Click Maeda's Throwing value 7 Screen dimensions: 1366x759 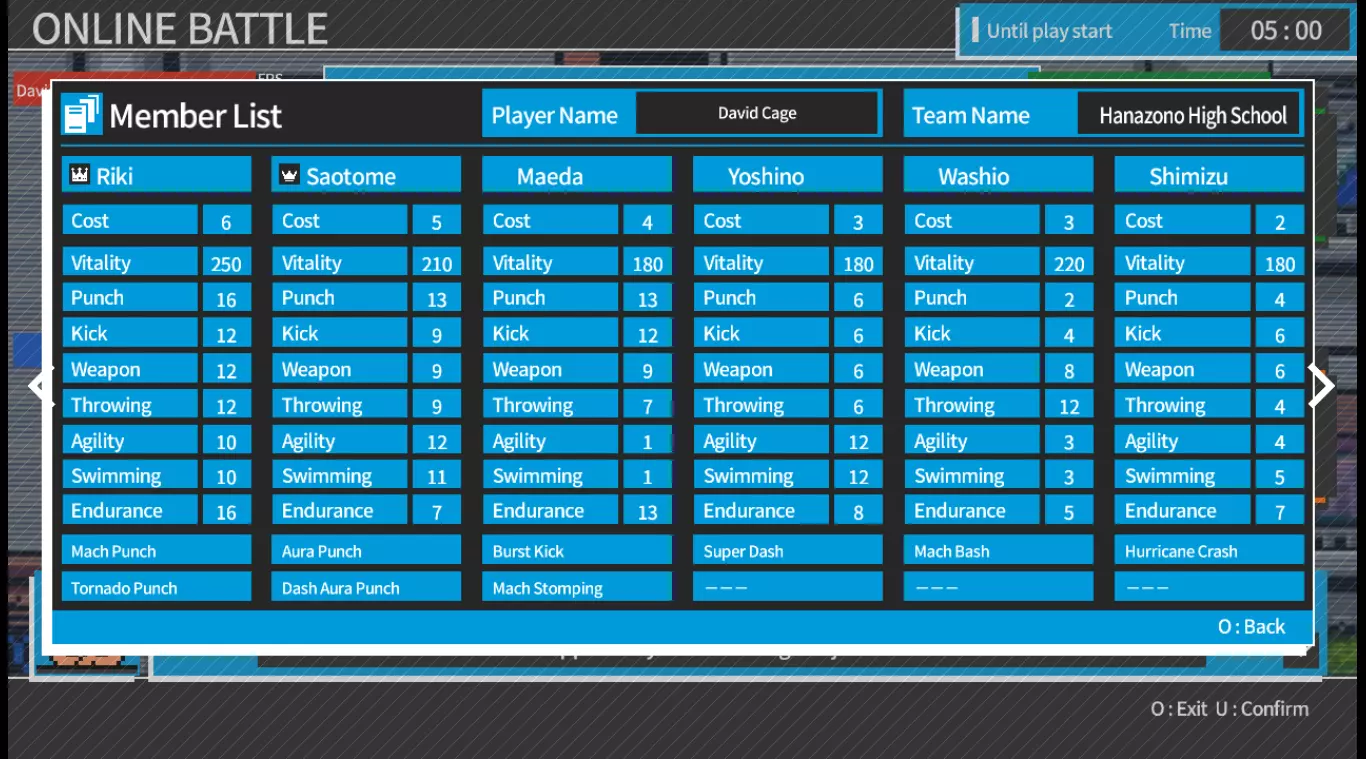click(x=648, y=405)
